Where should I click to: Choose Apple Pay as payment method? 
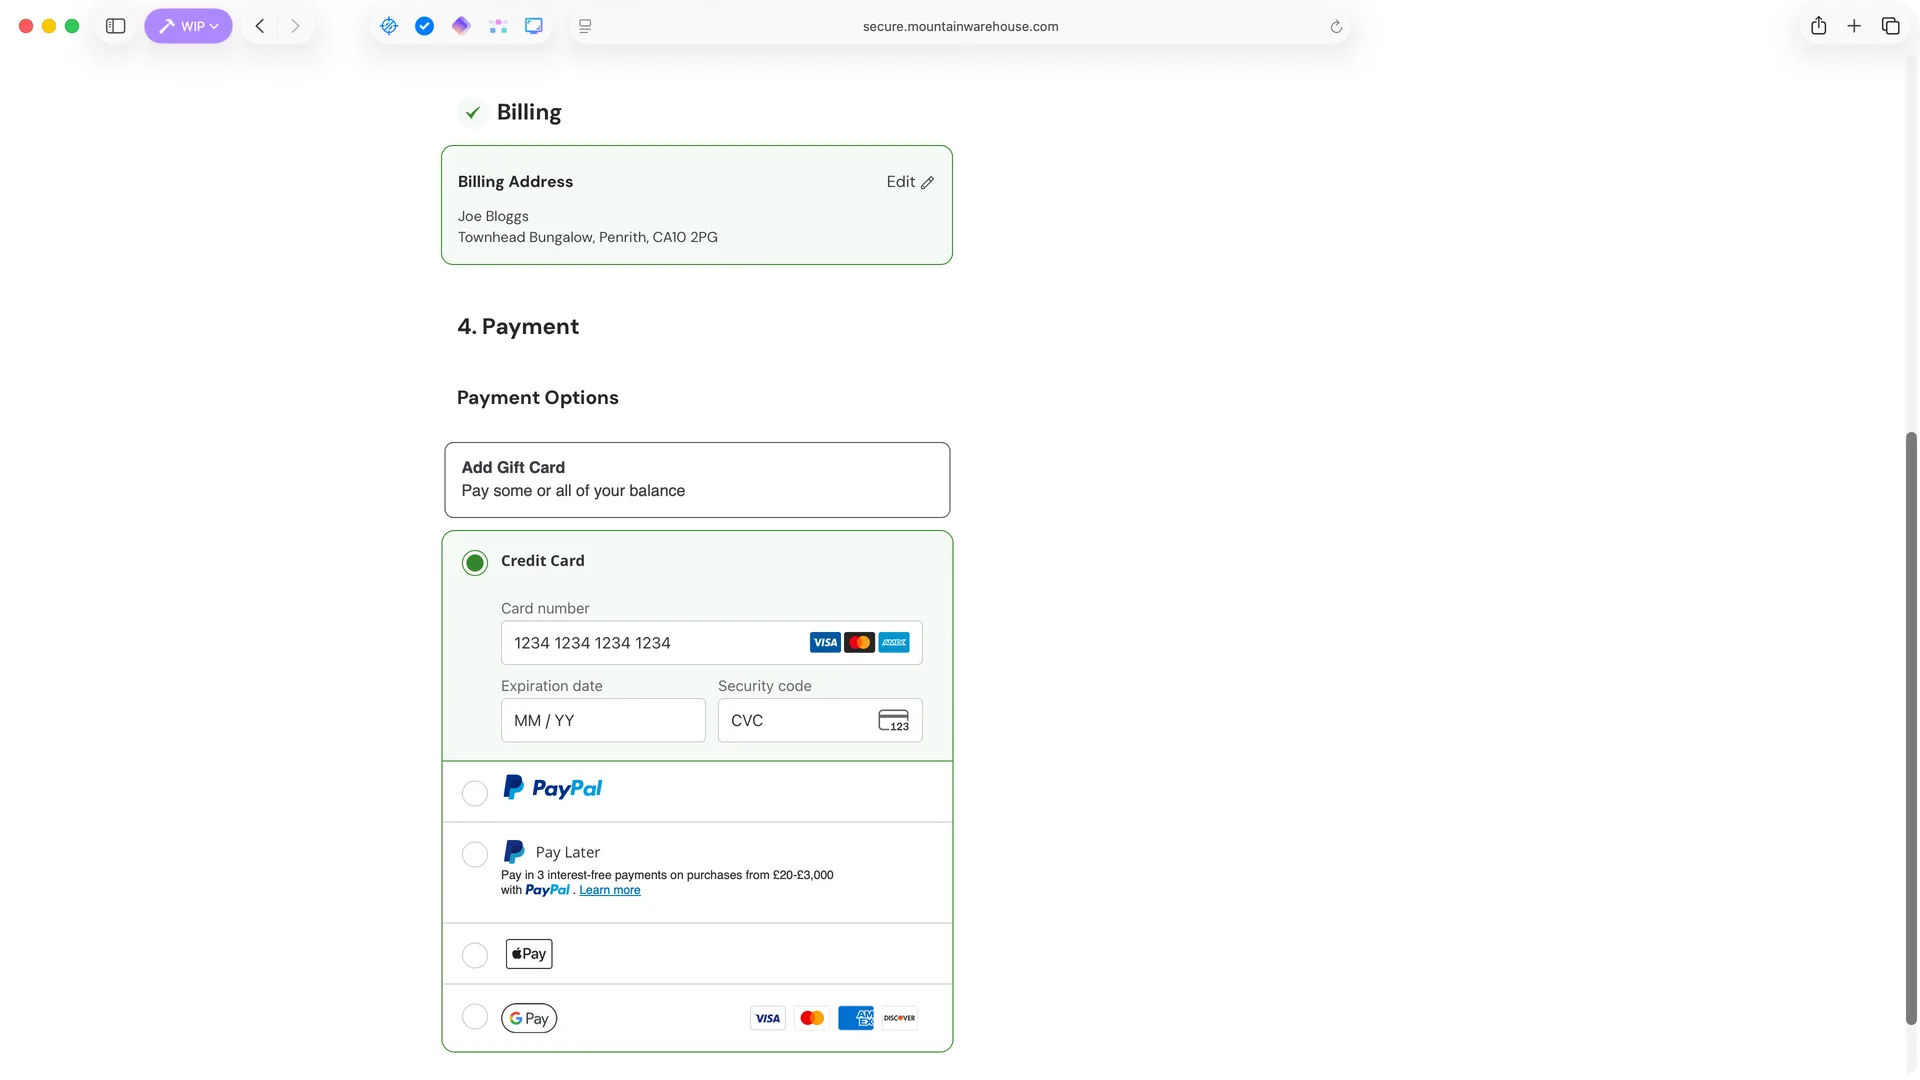[x=475, y=955]
